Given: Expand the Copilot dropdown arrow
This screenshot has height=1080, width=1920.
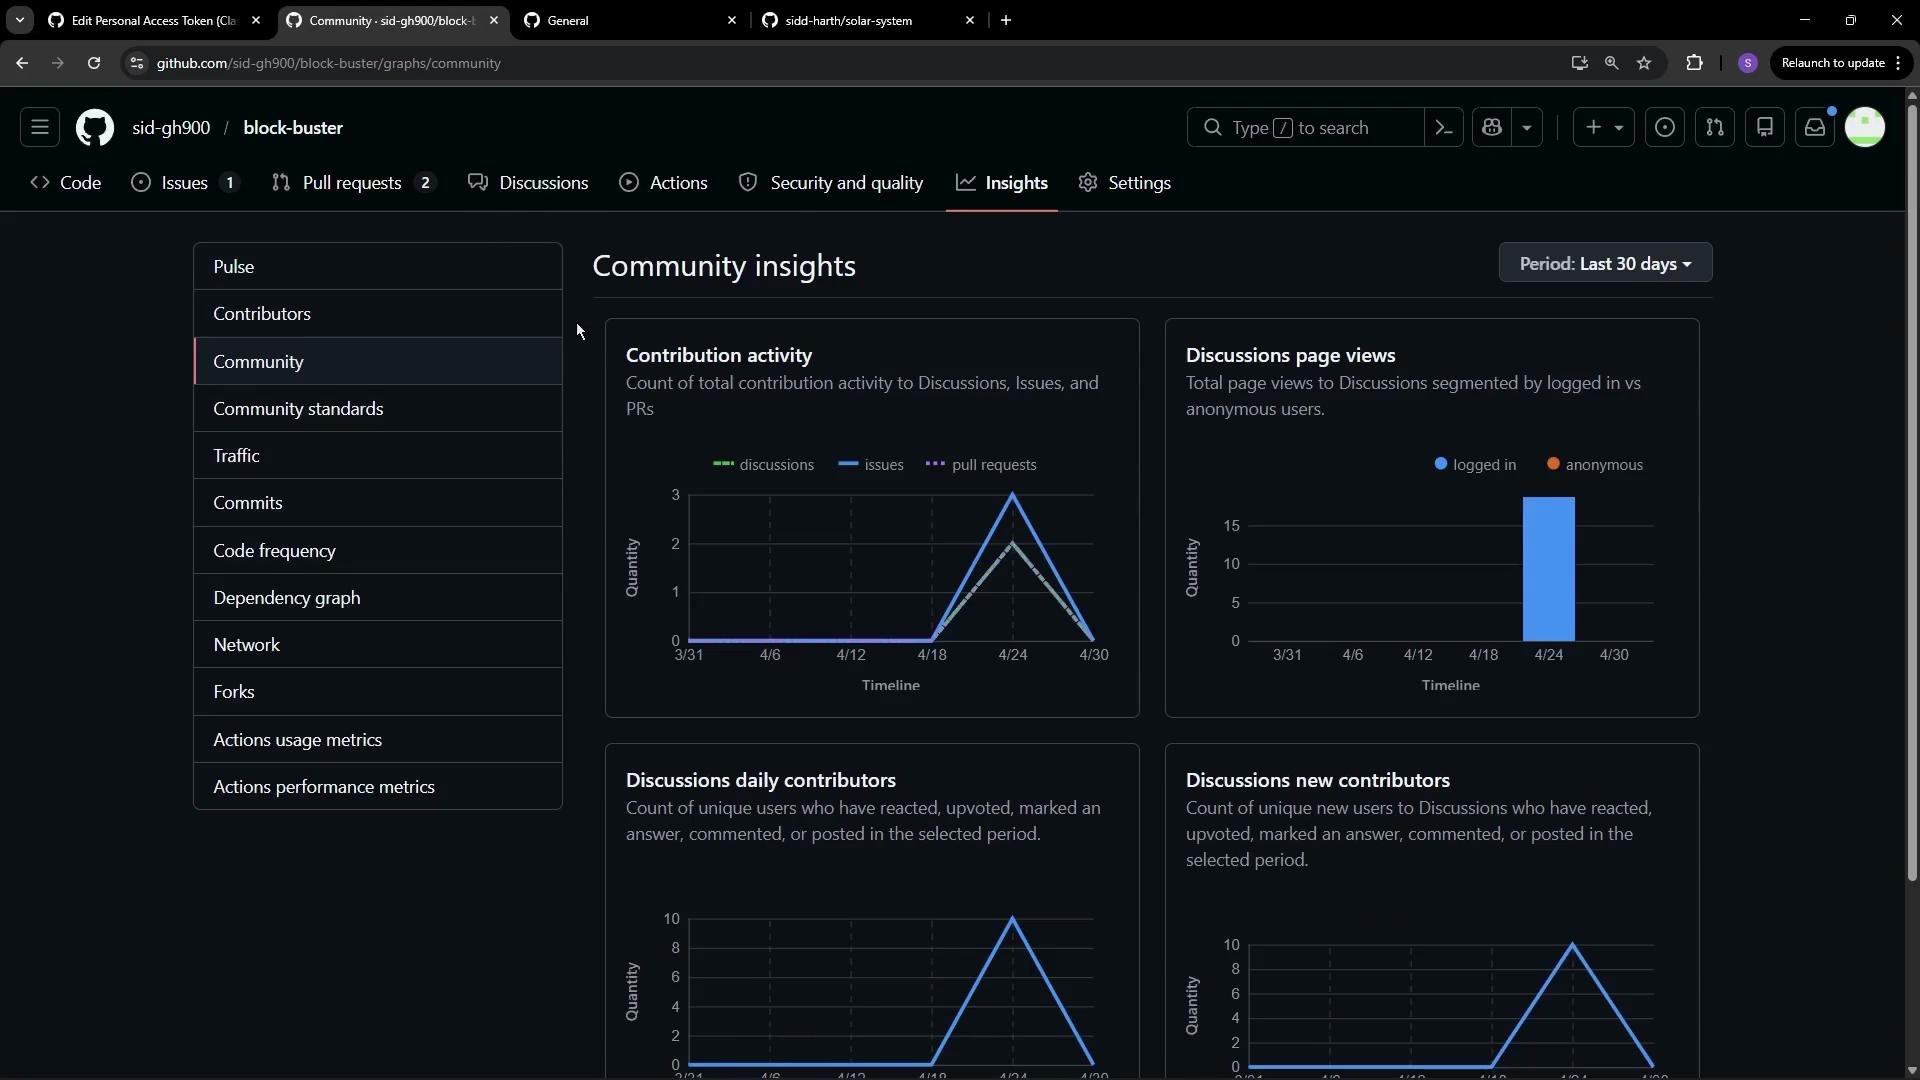Looking at the screenshot, I should [x=1527, y=127].
